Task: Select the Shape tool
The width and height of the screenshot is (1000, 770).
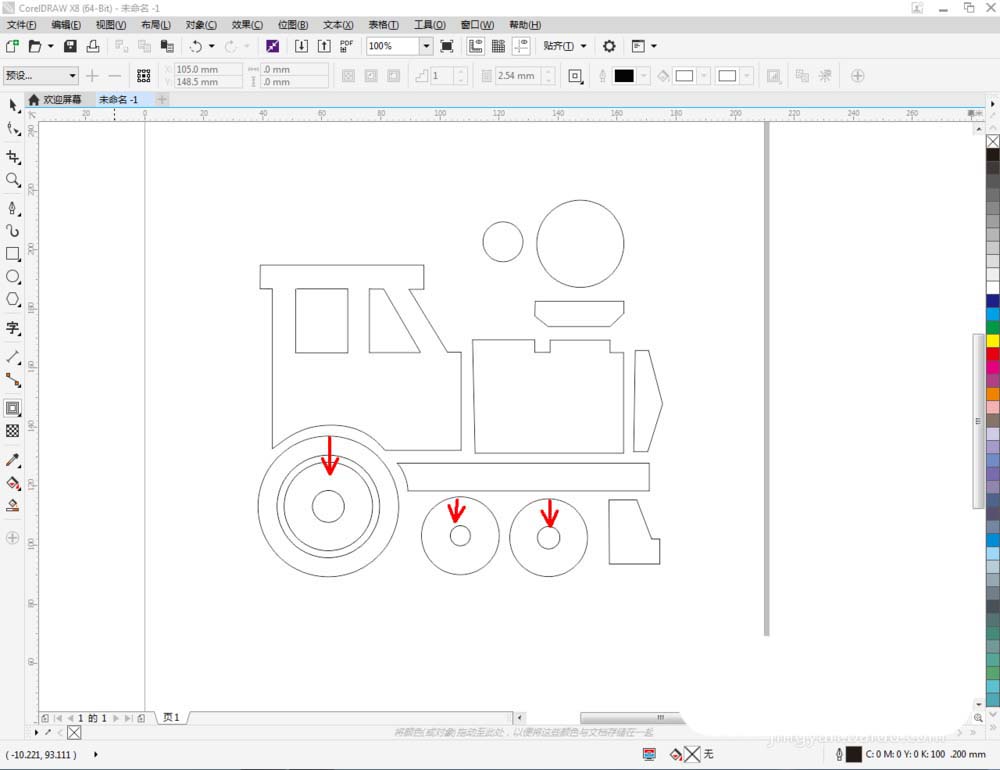Action: click(x=13, y=129)
